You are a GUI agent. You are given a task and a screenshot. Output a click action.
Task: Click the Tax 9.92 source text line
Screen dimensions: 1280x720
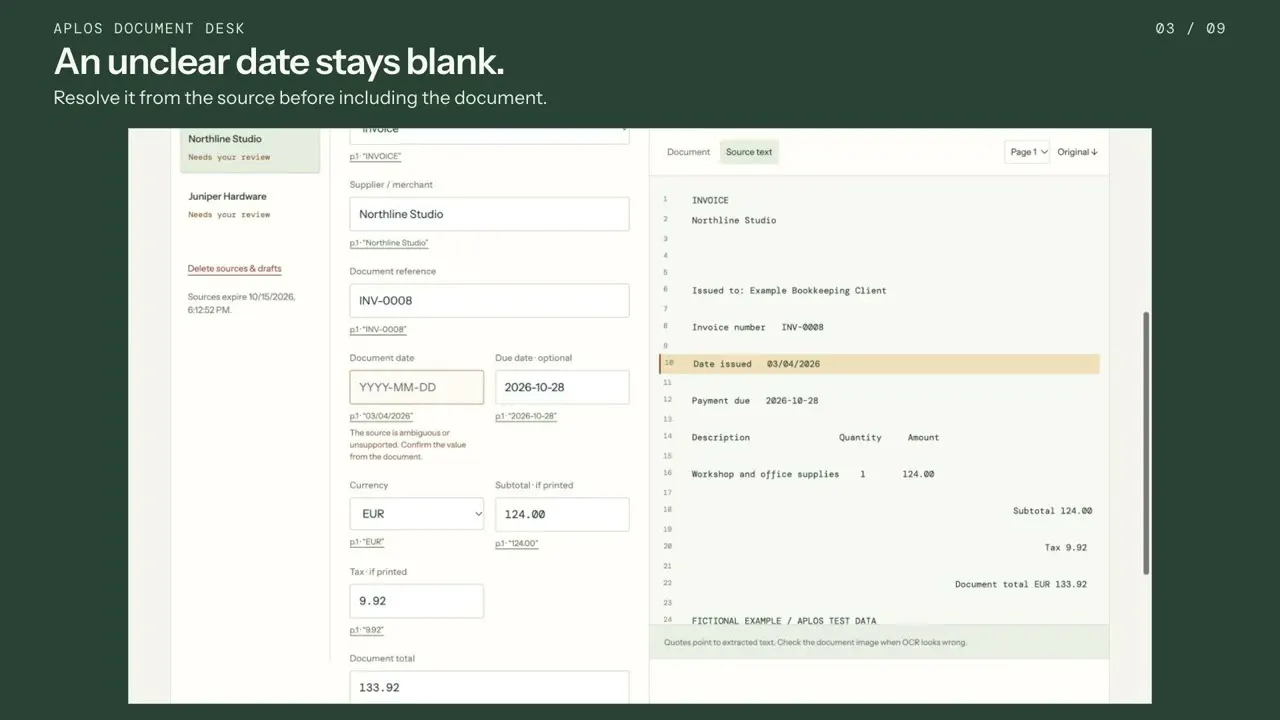pos(1066,548)
